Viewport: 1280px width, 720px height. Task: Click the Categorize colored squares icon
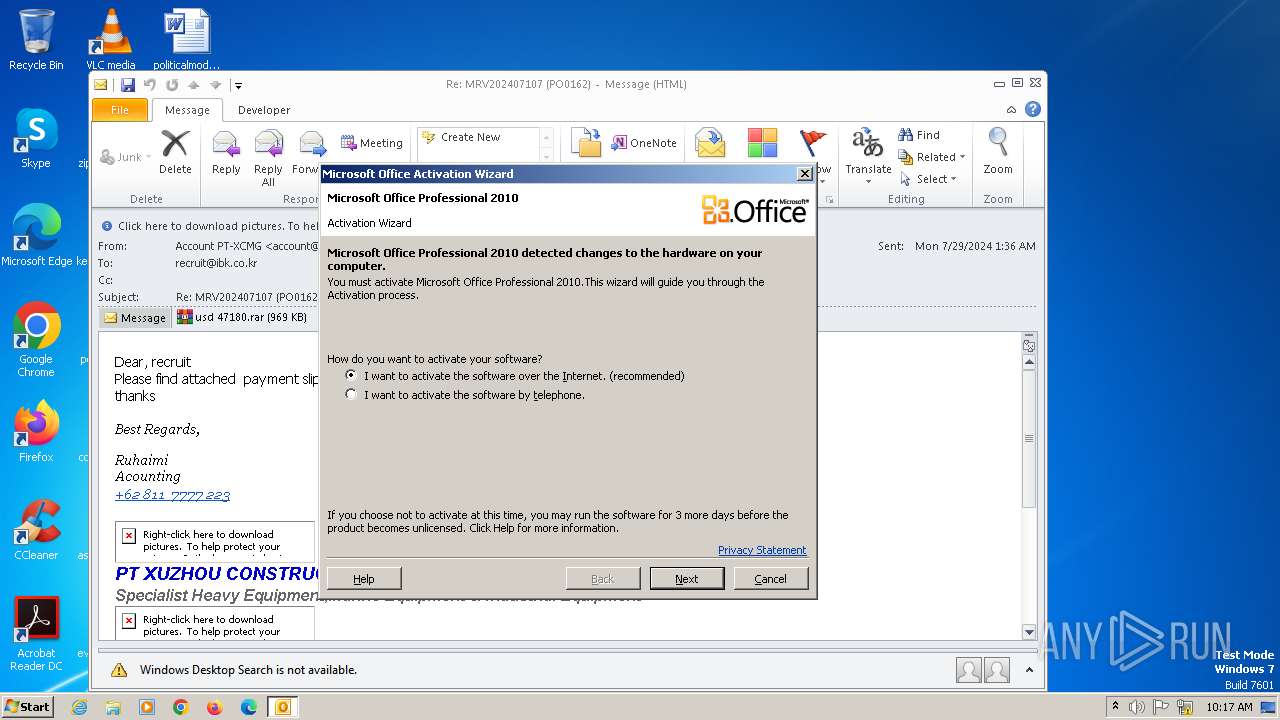762,143
